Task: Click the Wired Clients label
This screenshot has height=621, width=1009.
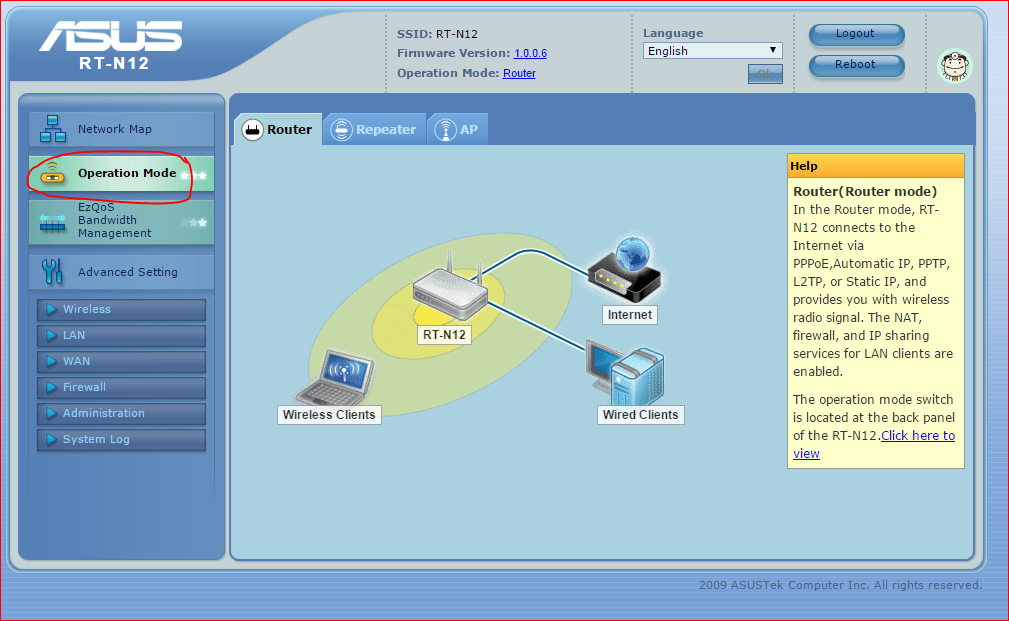Action: pyautogui.click(x=641, y=415)
